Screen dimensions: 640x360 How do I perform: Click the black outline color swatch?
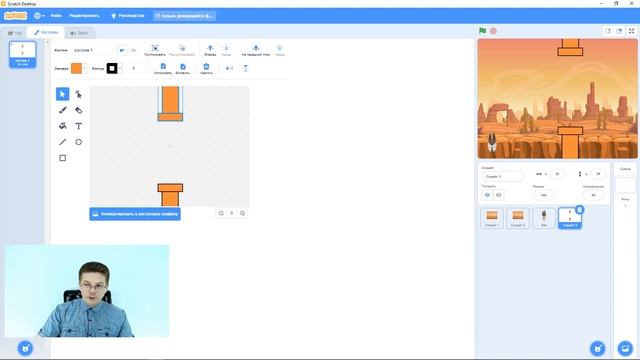pyautogui.click(x=112, y=68)
